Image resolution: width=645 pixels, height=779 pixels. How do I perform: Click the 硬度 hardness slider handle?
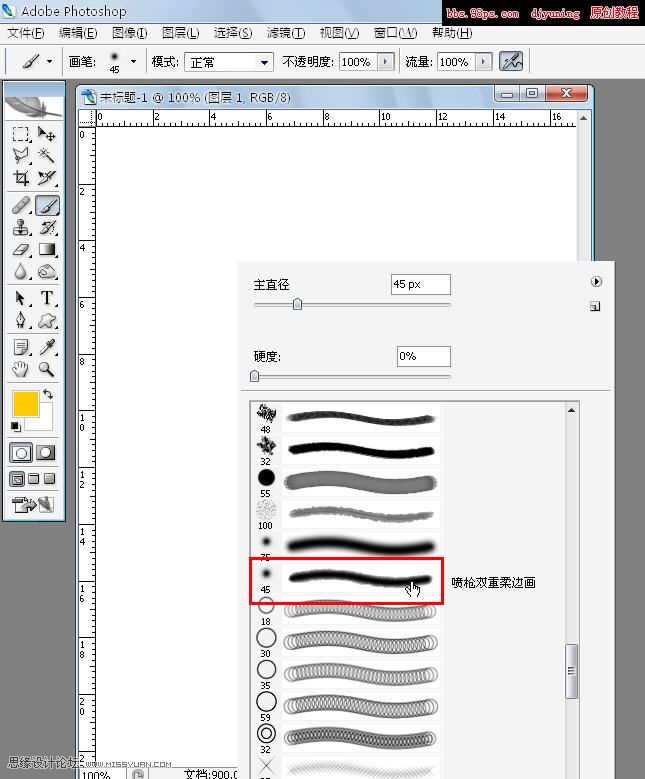(254, 376)
